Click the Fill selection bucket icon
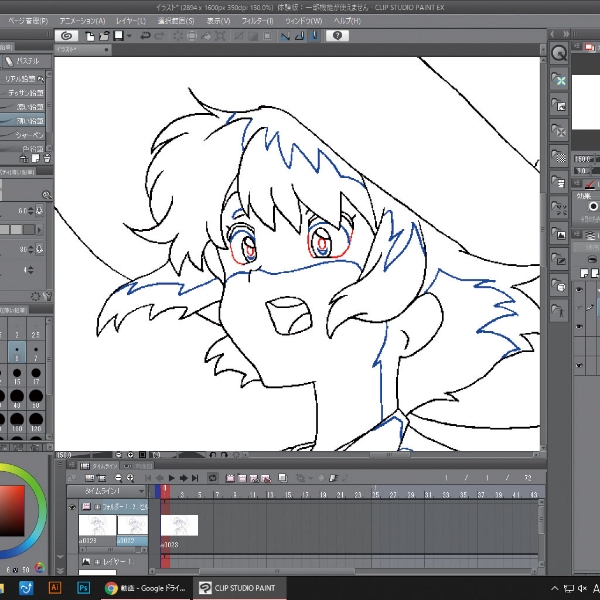The width and height of the screenshot is (600, 600). pyautogui.click(x=206, y=36)
